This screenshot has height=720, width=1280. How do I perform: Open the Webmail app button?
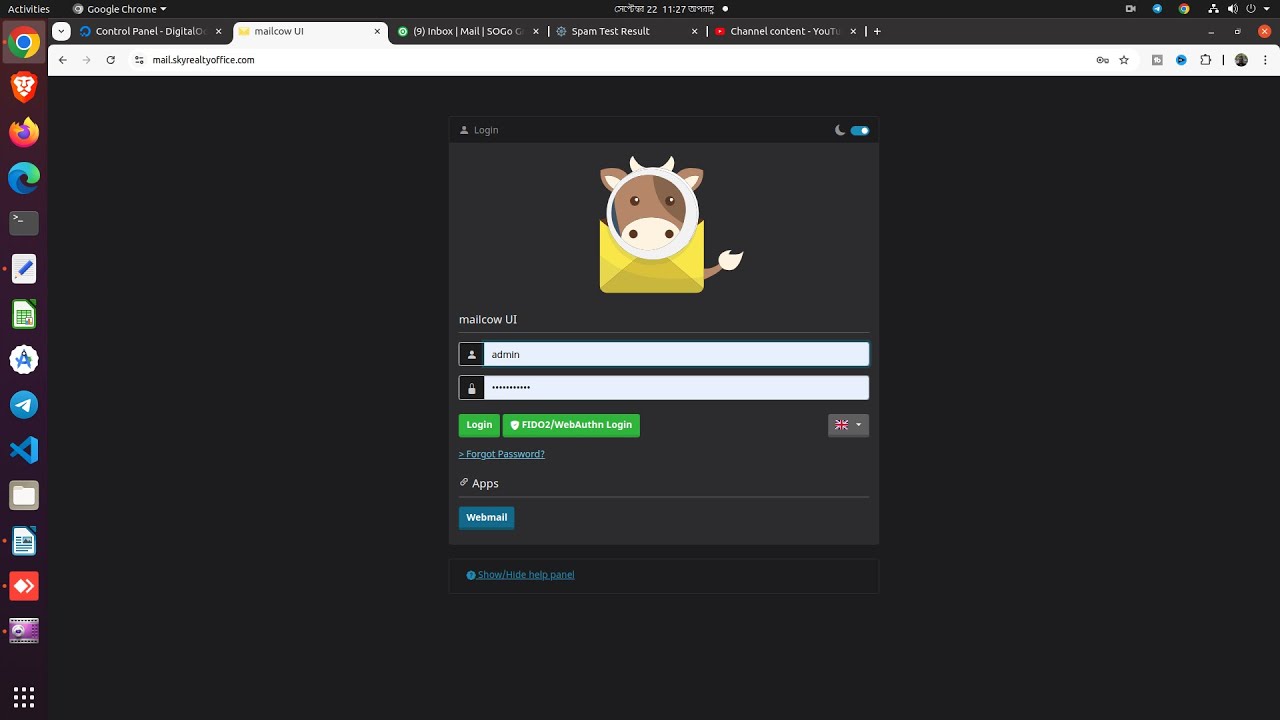(487, 517)
